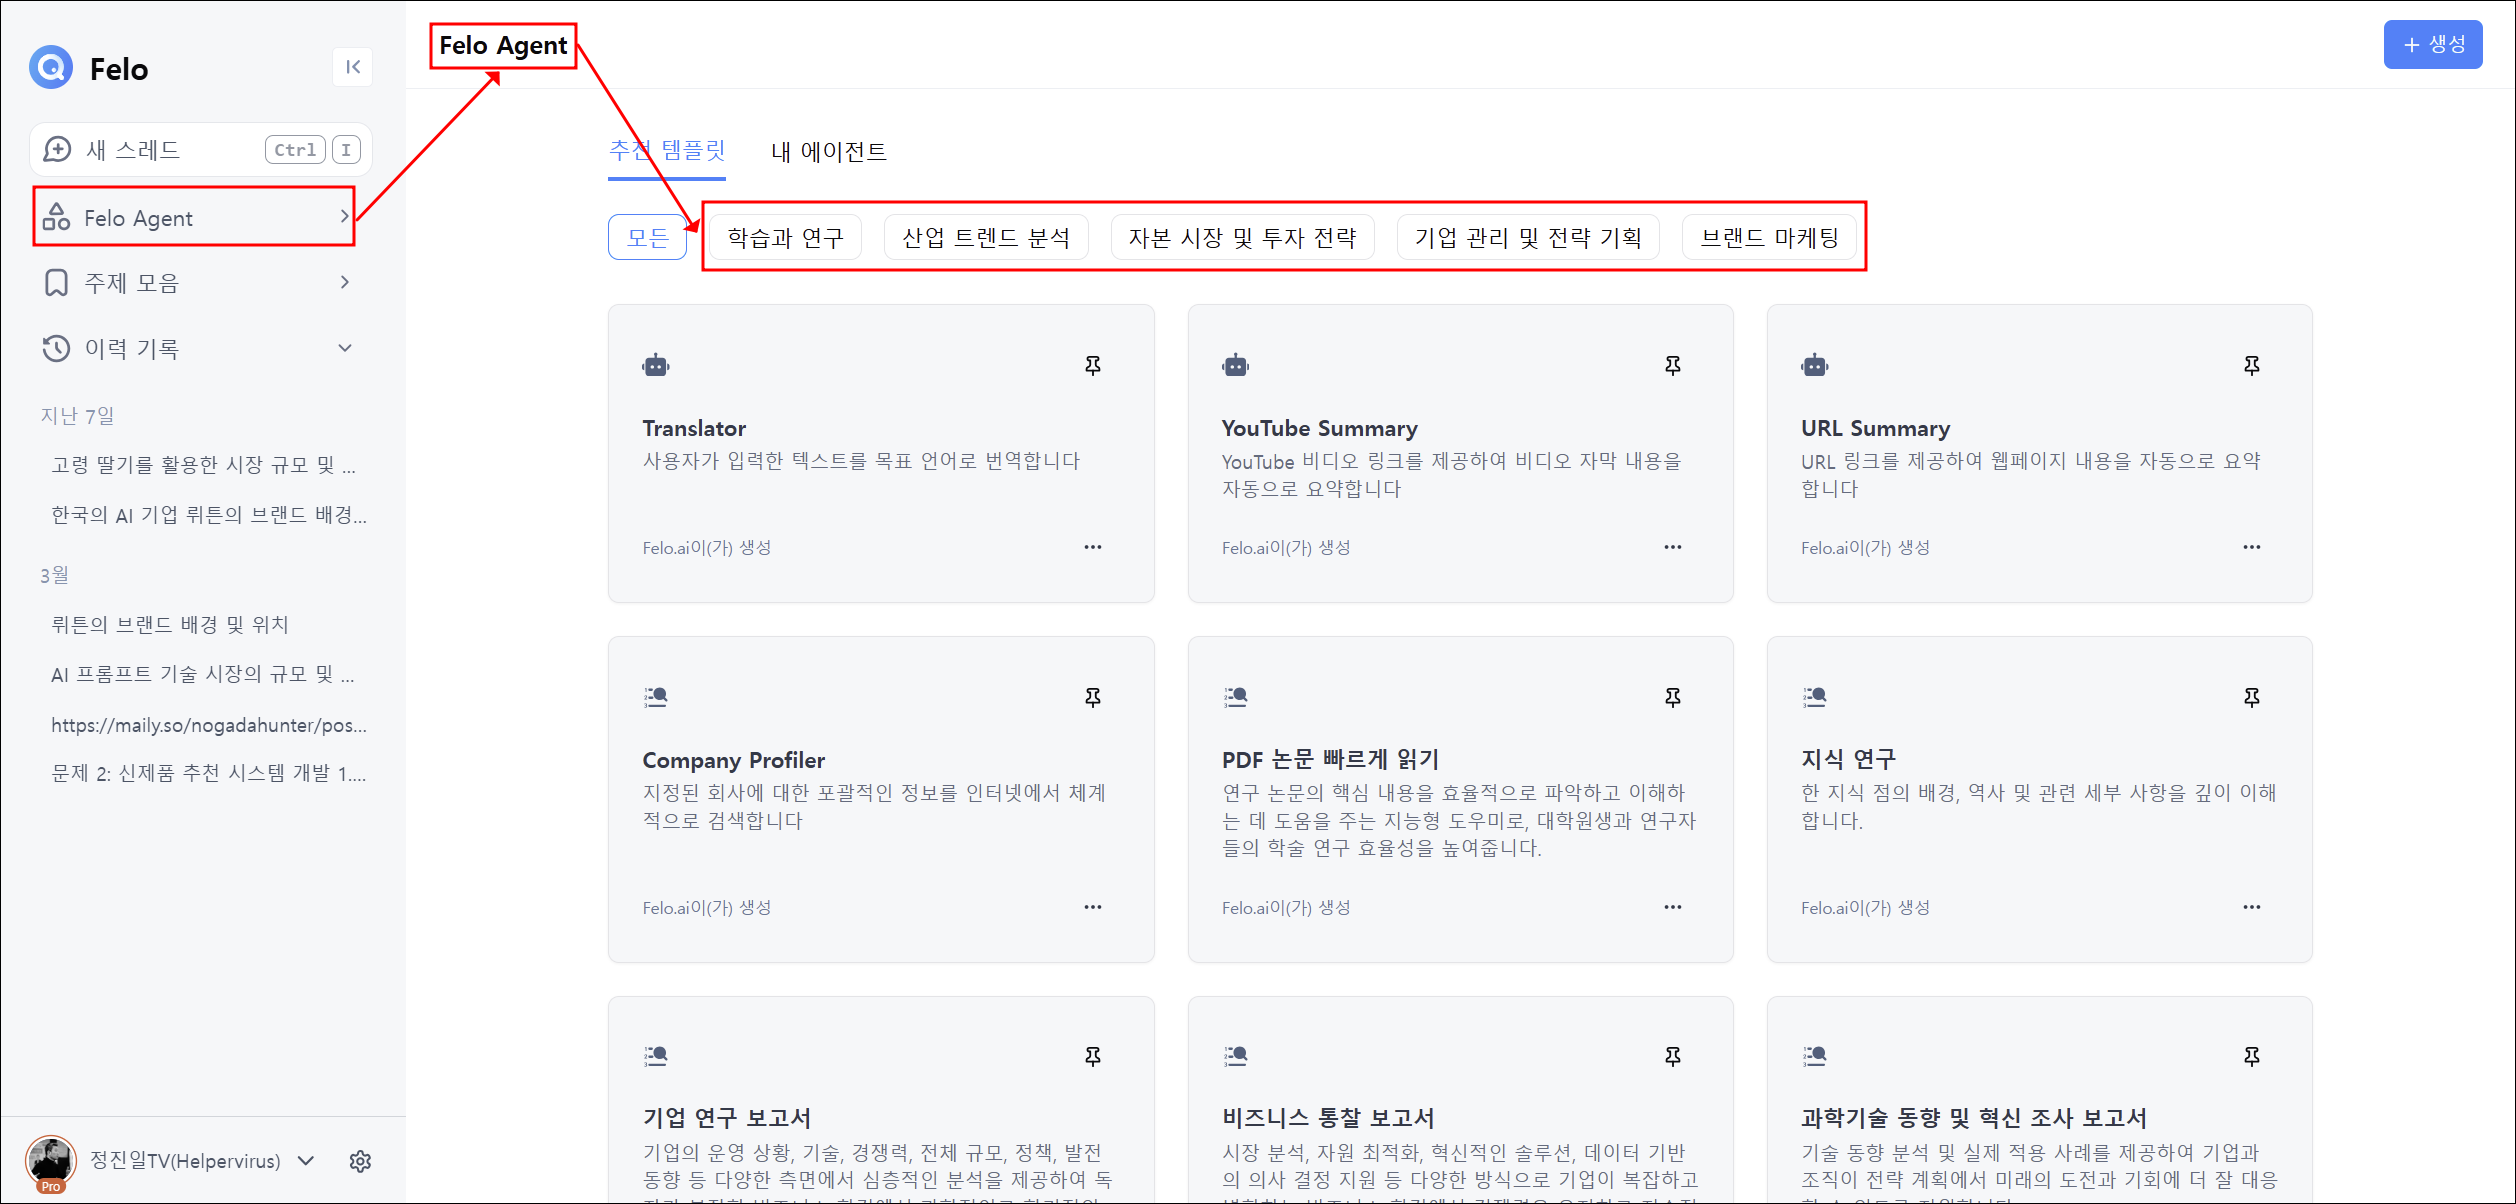Expand the Felo Agent sidebar chevron
The width and height of the screenshot is (2516, 1204).
(344, 217)
